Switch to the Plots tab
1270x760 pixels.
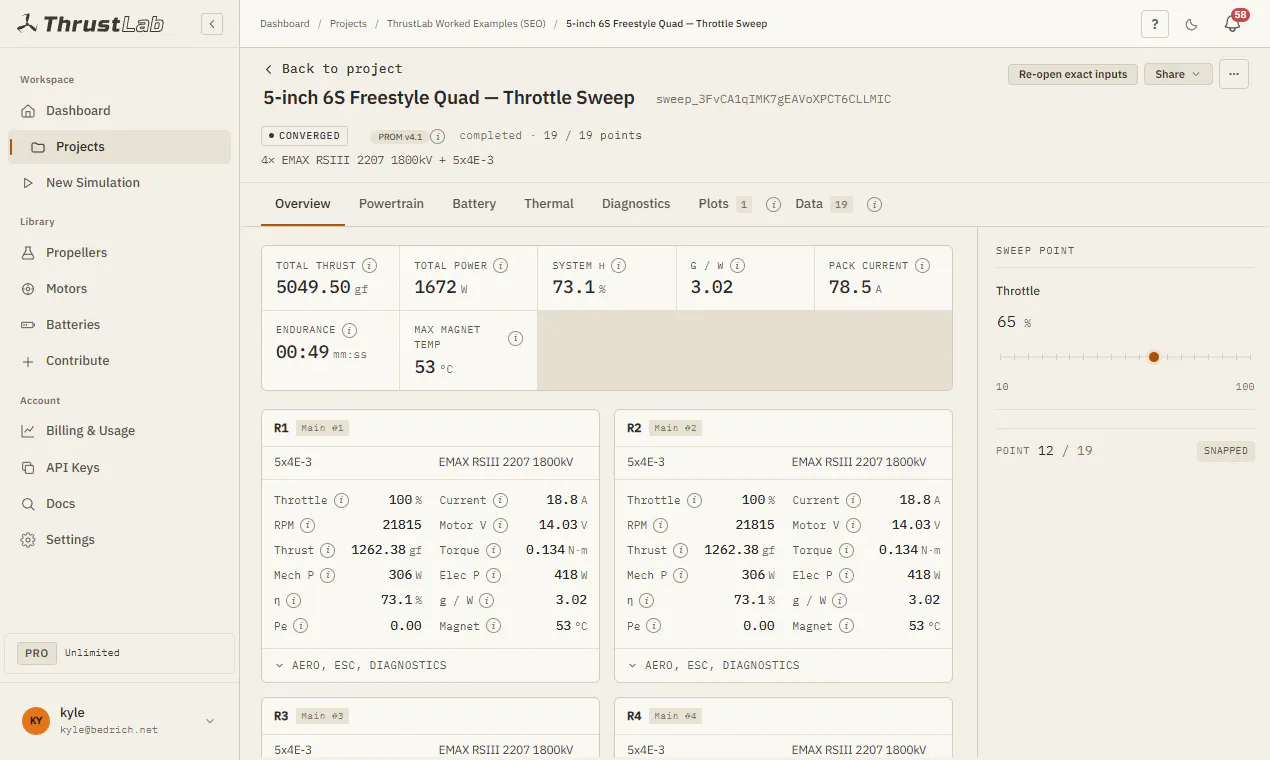[x=725, y=204]
